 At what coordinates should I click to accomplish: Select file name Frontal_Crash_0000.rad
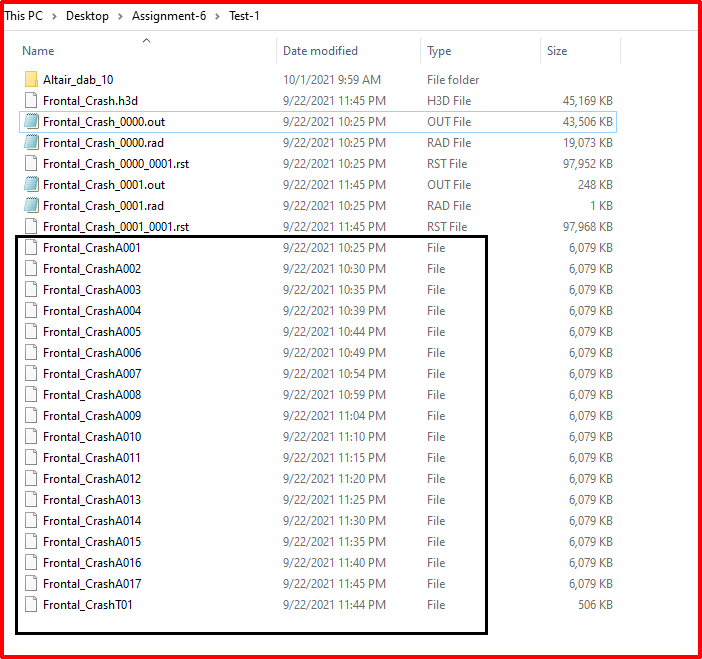coord(103,143)
